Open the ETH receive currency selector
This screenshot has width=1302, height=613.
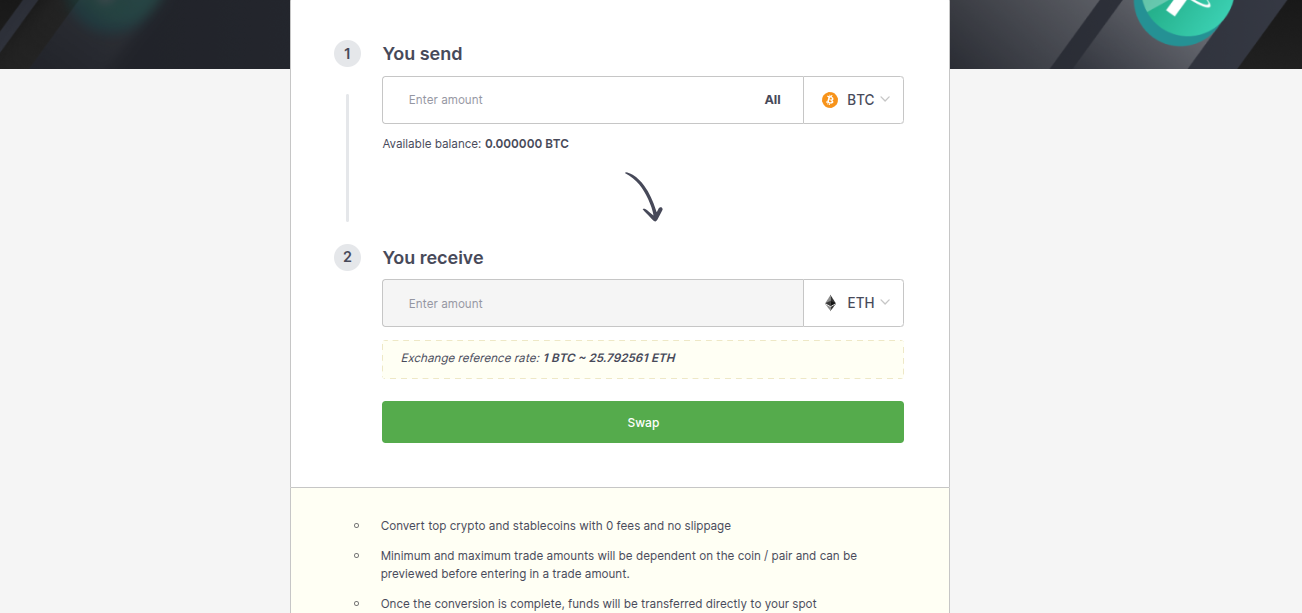[x=853, y=303]
